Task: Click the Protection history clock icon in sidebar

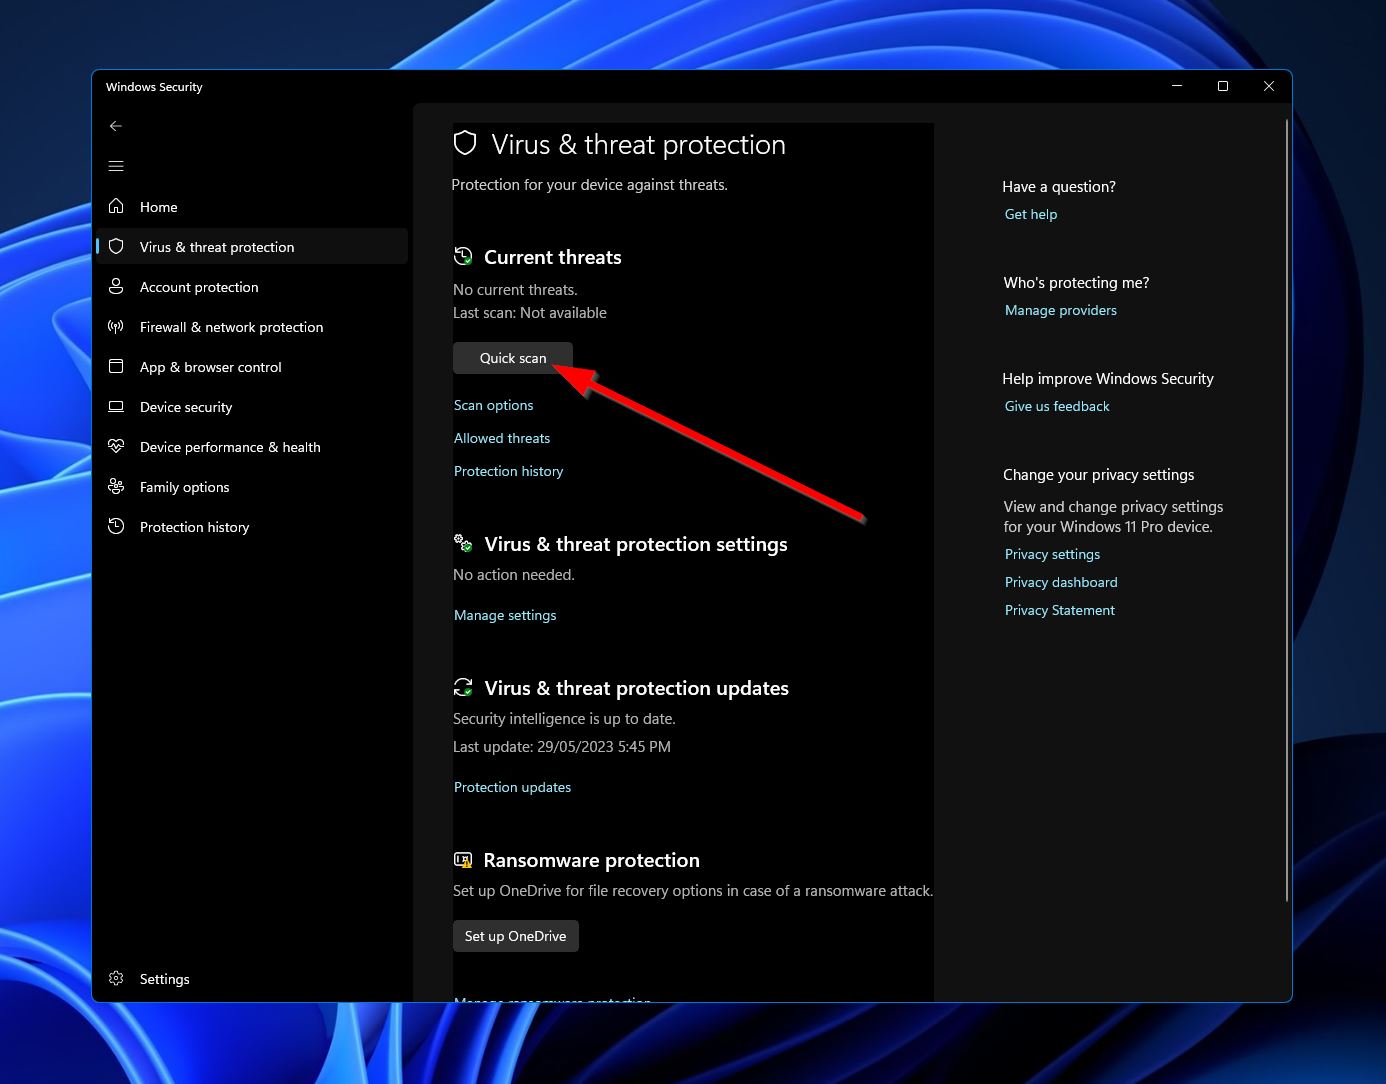Action: 116,526
